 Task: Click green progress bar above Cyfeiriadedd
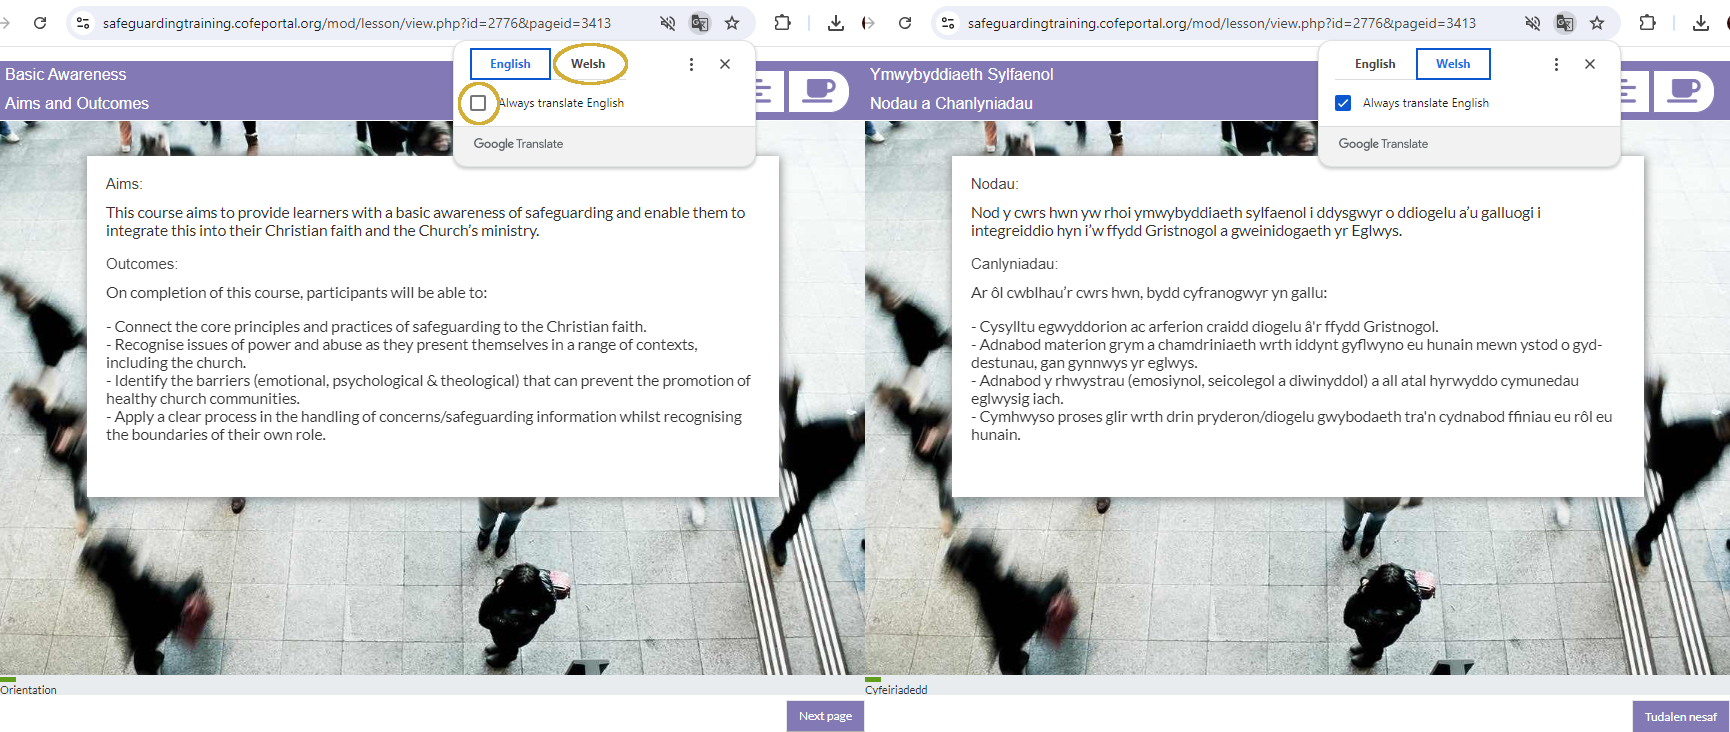(873, 679)
